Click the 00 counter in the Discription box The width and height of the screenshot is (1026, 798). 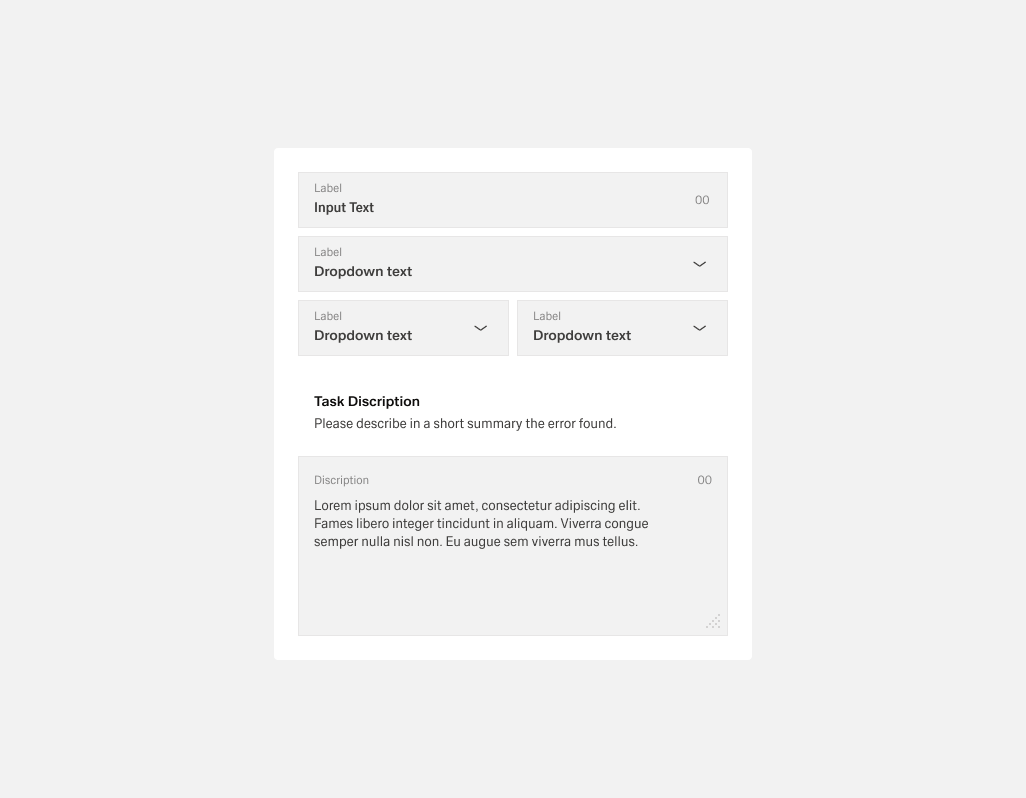point(704,480)
